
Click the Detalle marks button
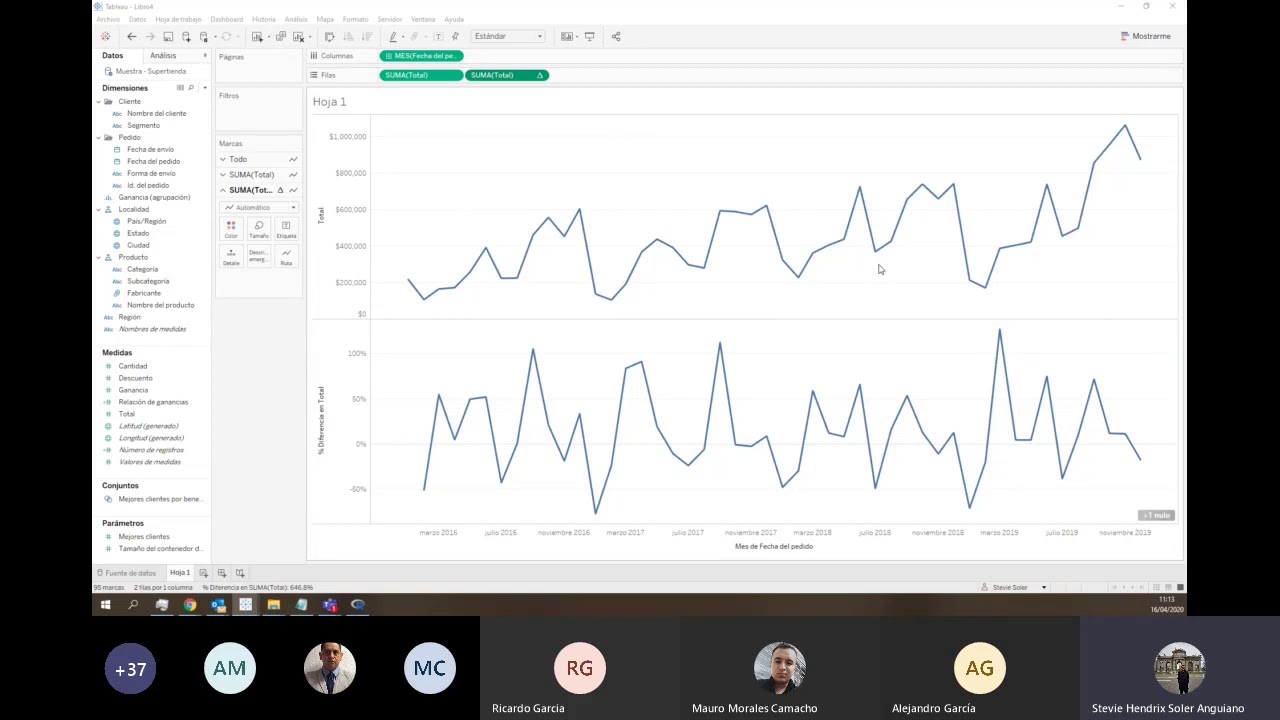[231, 257]
